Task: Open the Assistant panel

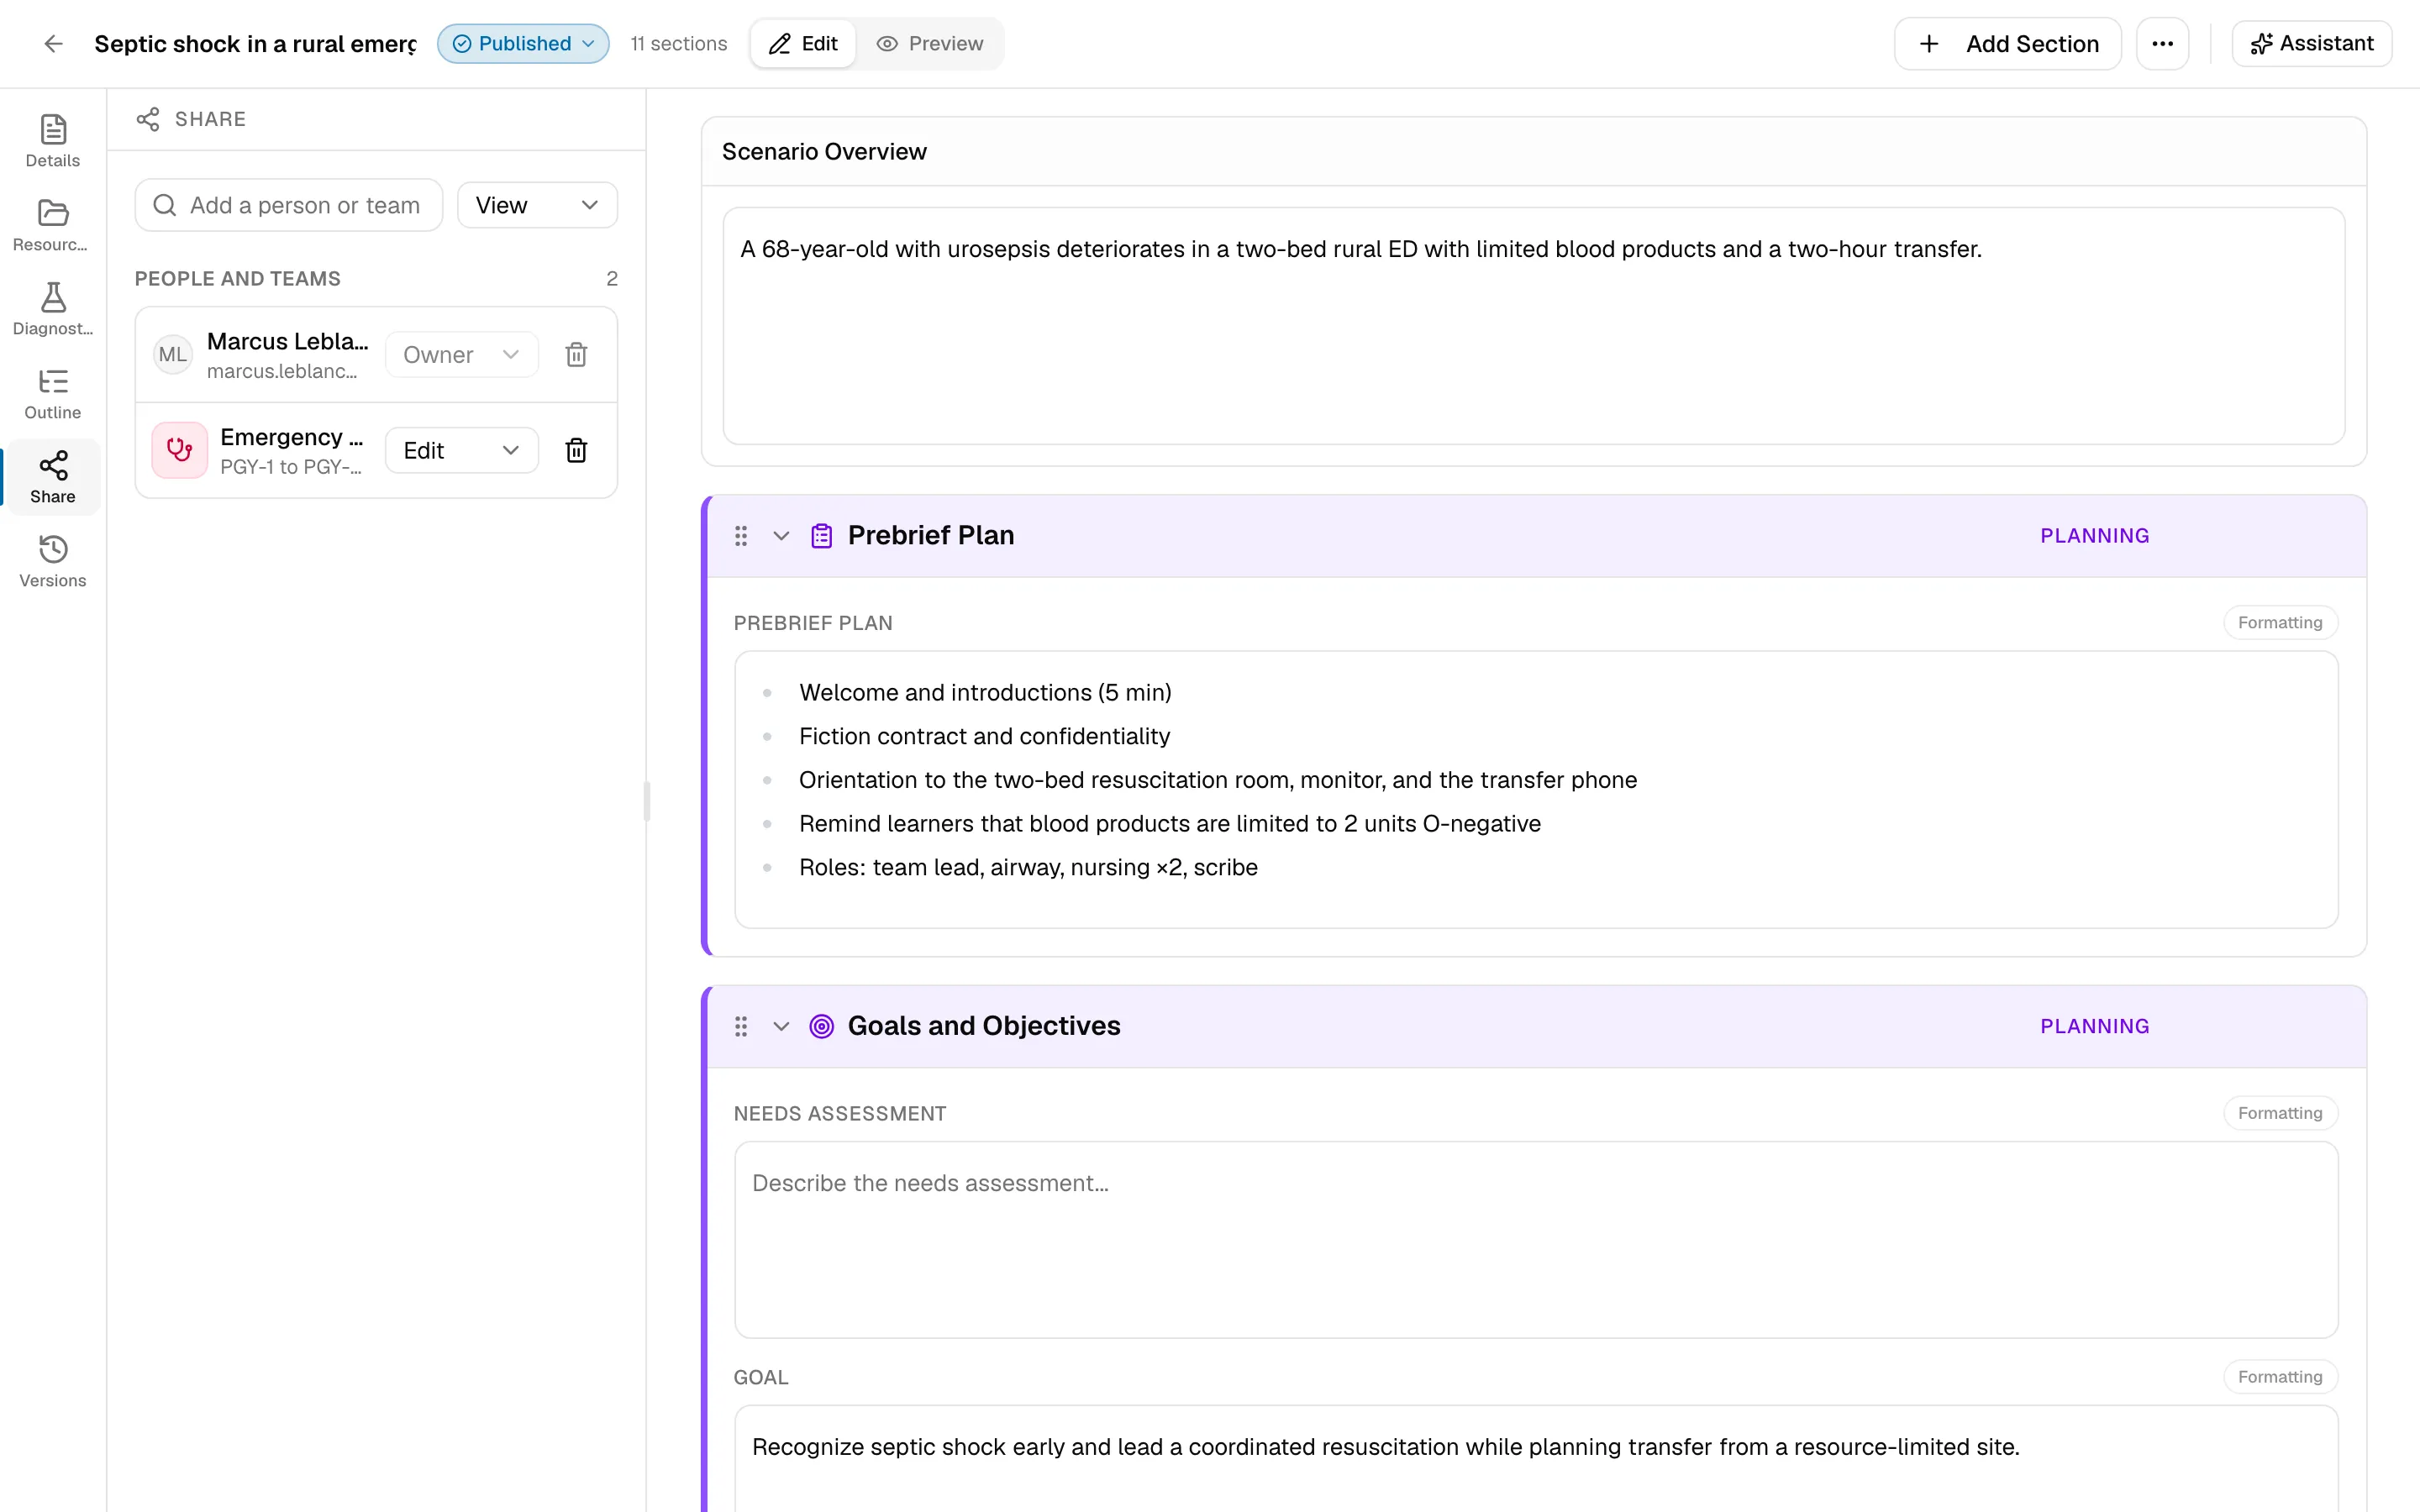Action: [2311, 43]
